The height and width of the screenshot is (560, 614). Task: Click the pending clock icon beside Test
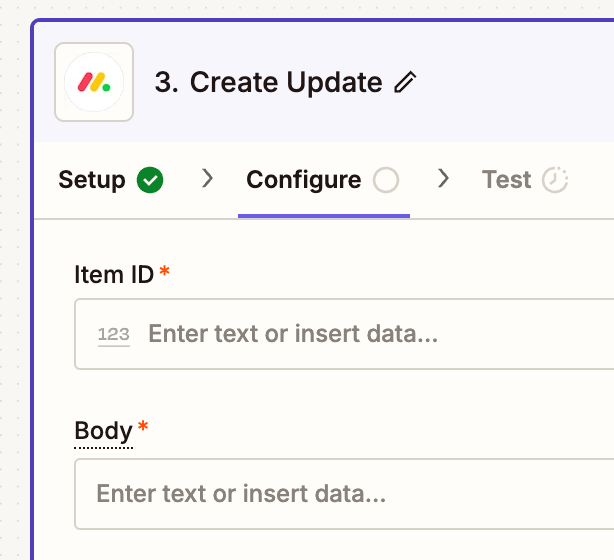tap(555, 180)
